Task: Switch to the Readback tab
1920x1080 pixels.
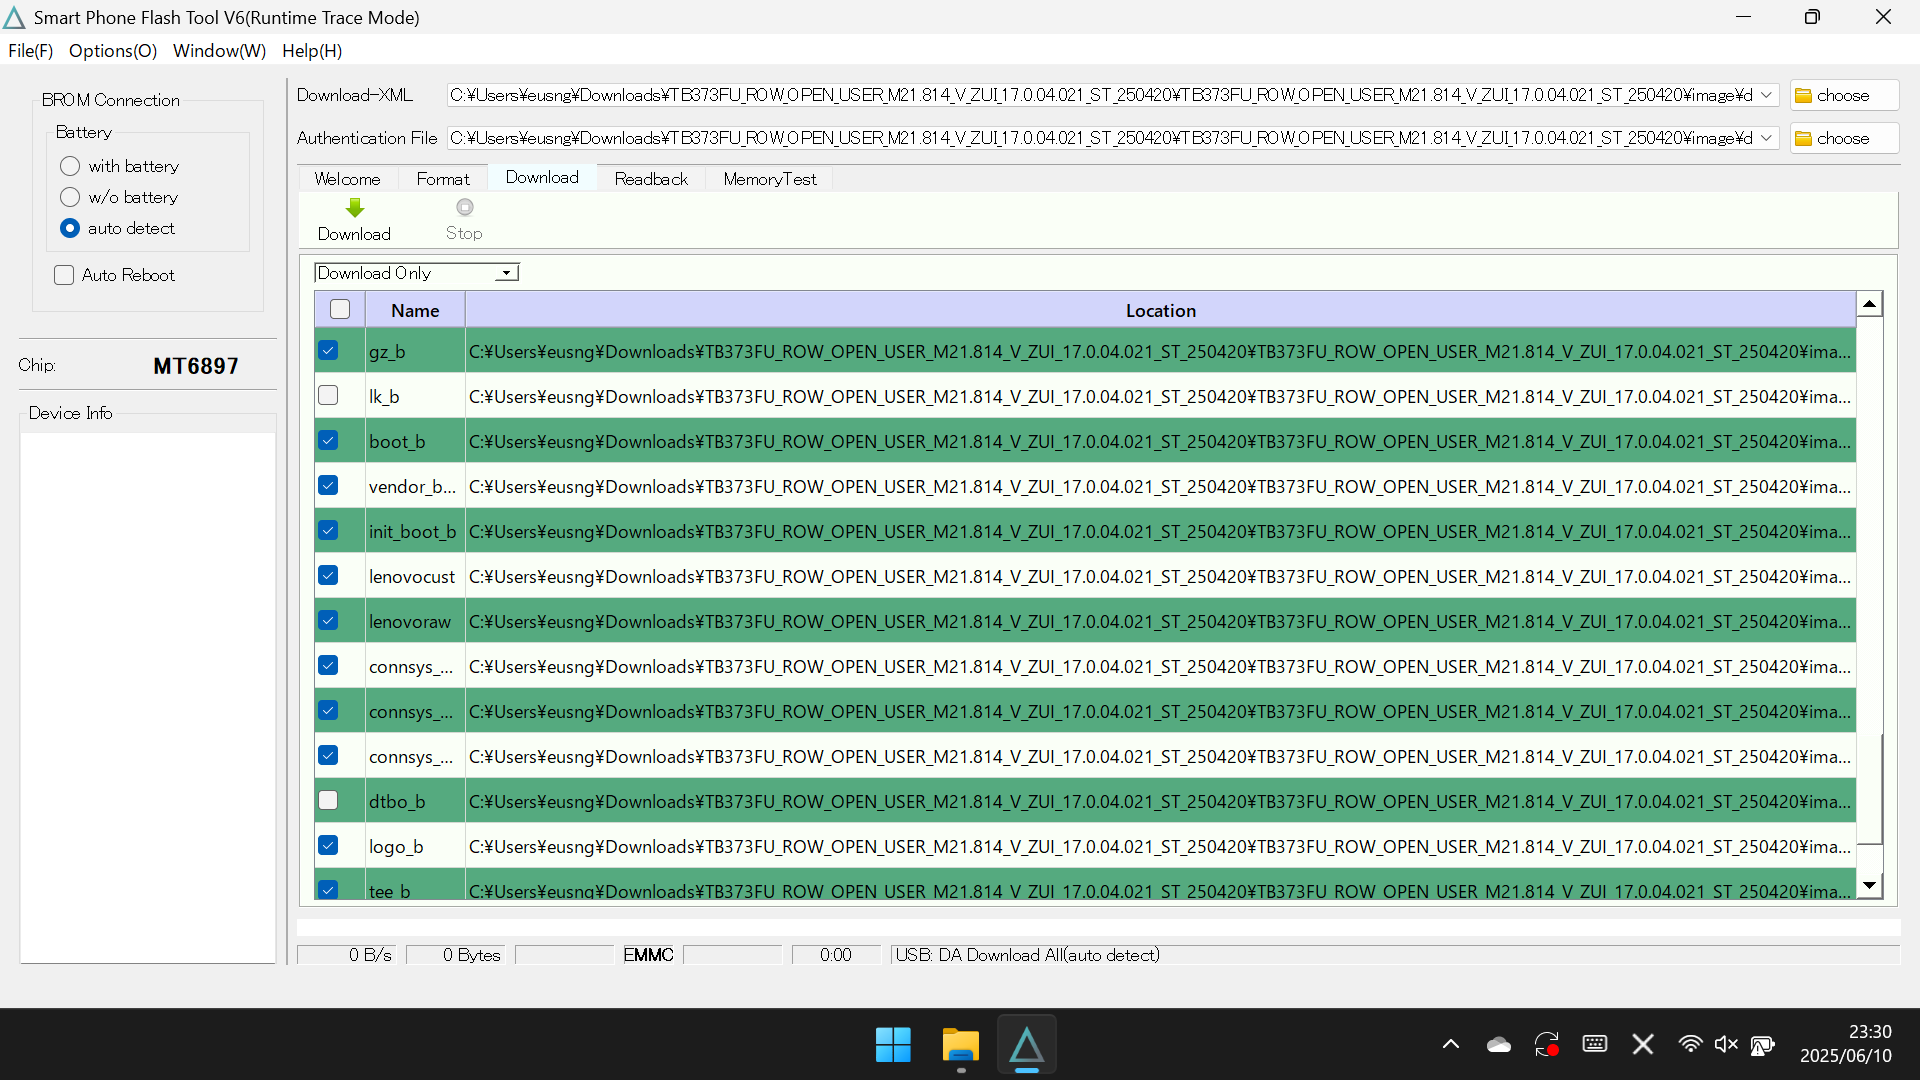Action: point(651,179)
